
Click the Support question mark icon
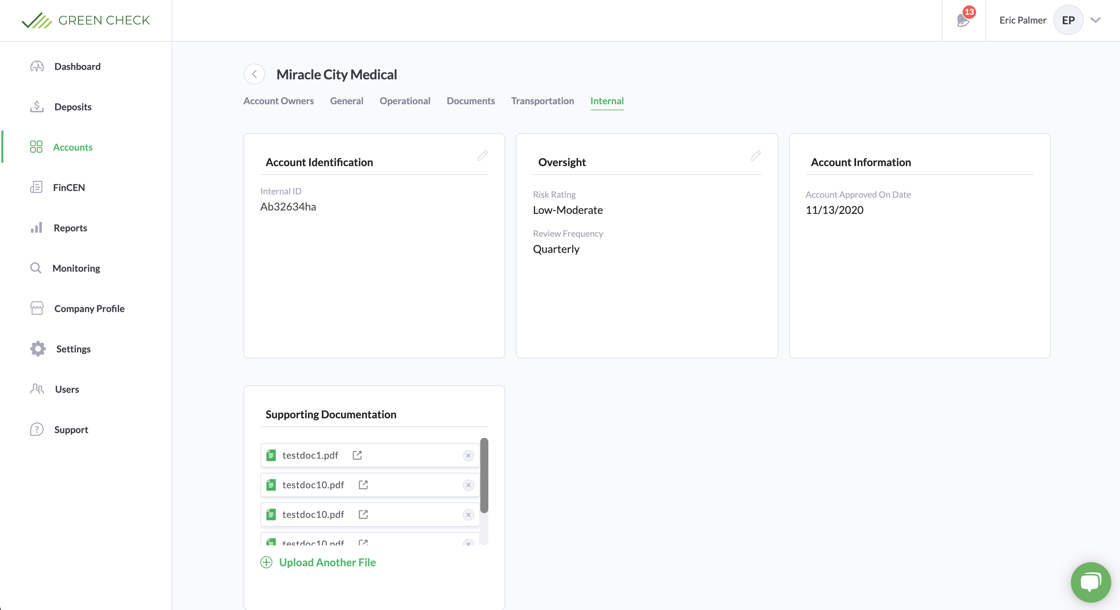pyautogui.click(x=37, y=429)
